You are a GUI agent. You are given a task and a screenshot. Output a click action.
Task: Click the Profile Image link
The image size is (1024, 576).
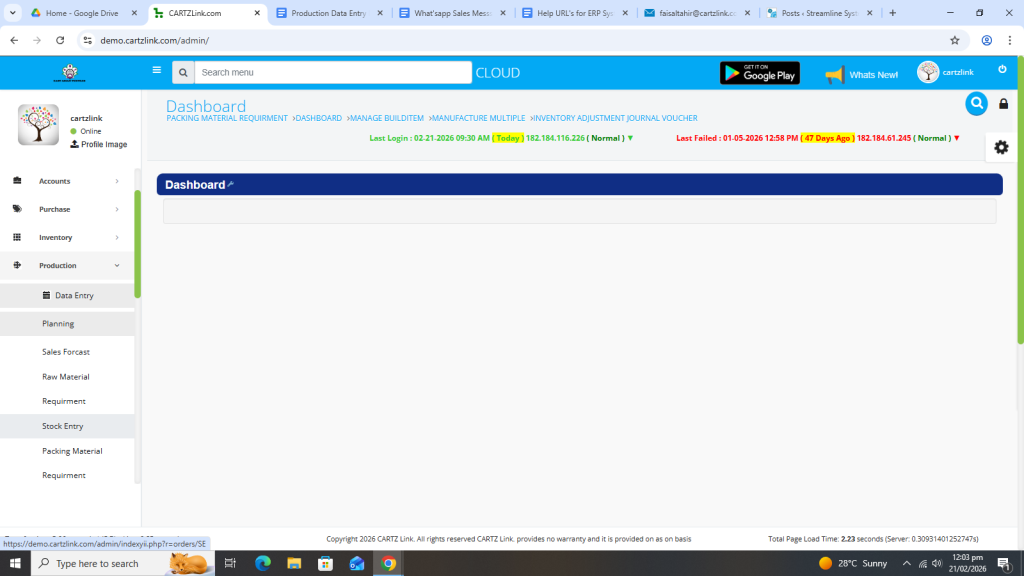(103, 144)
